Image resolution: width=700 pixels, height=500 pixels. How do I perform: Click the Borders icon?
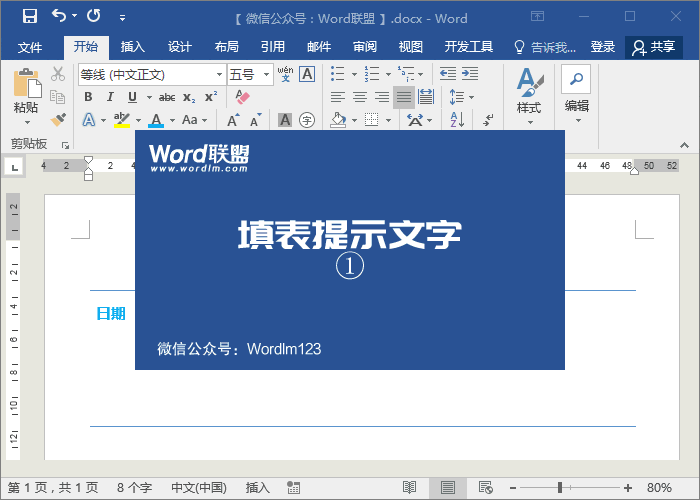click(371, 120)
